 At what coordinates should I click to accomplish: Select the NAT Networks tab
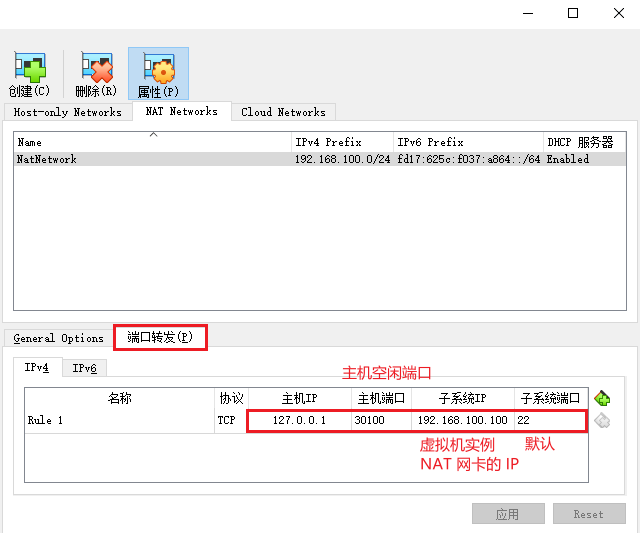(181, 111)
